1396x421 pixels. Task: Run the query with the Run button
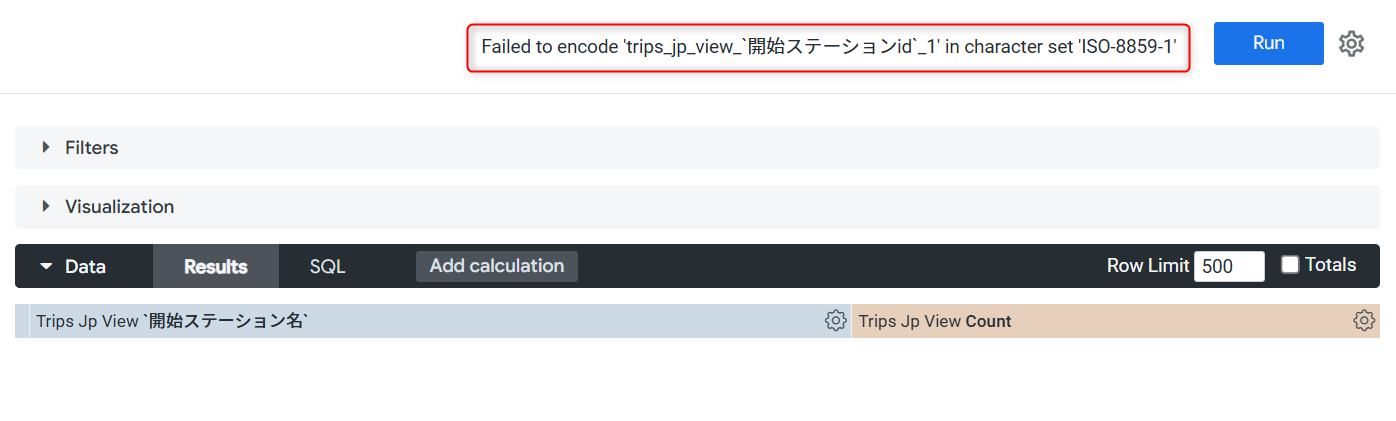[x=1268, y=43]
